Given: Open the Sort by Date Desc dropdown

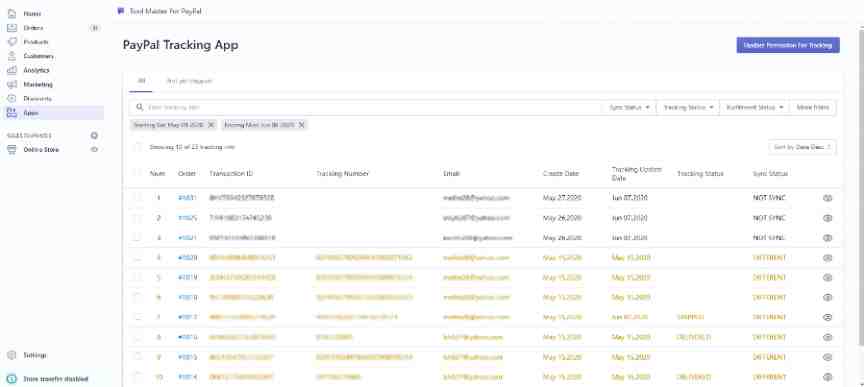Looking at the screenshot, I should pos(802,147).
